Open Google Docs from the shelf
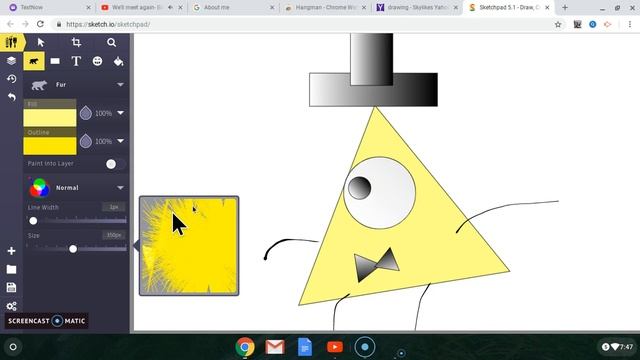Screen dimensions: 640x360 (305, 347)
